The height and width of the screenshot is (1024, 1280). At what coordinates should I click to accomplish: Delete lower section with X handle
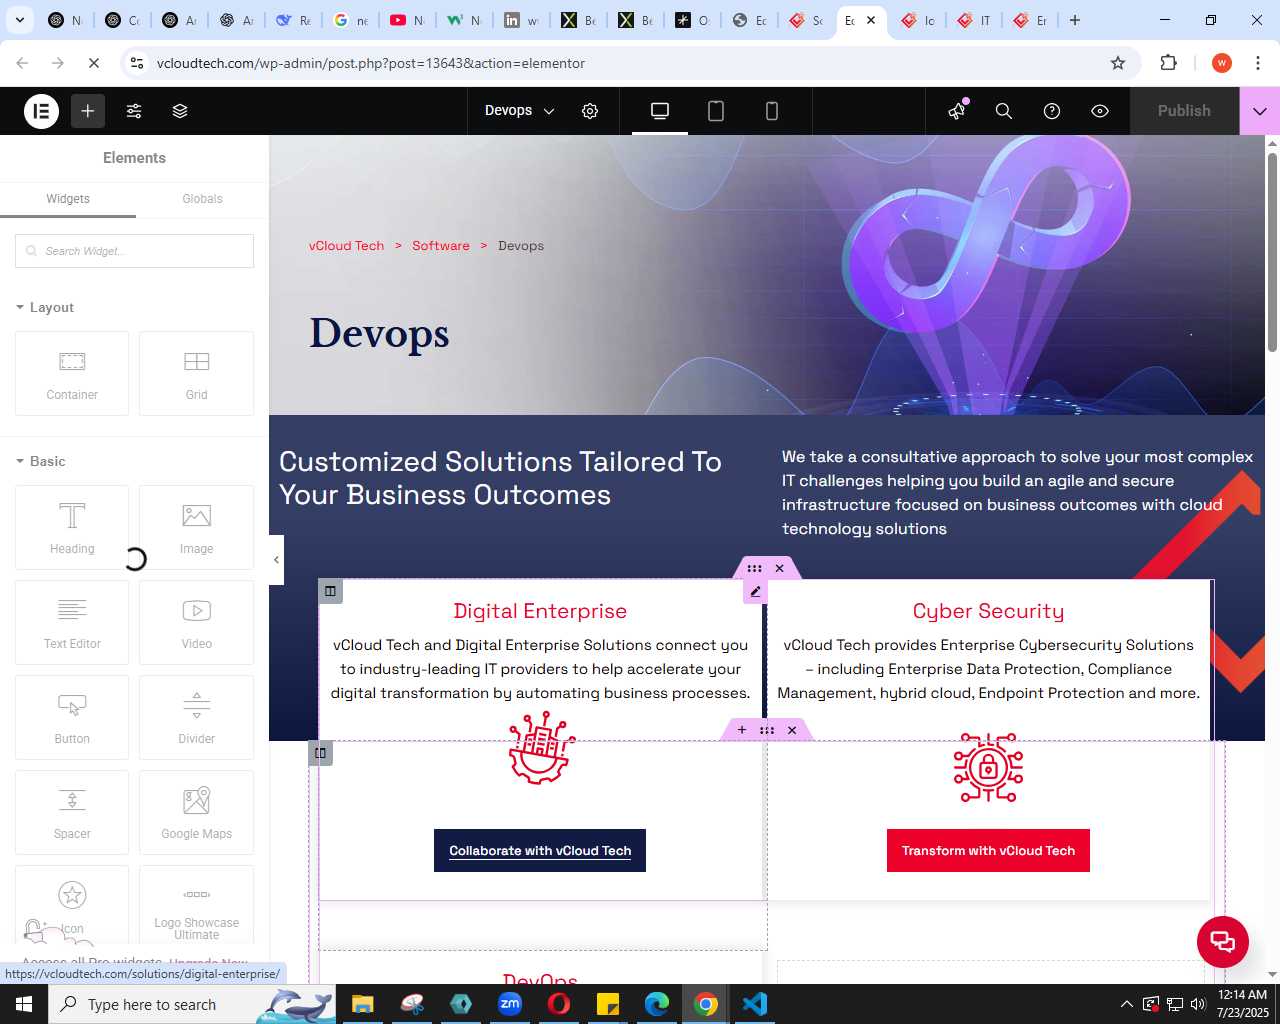coord(792,730)
